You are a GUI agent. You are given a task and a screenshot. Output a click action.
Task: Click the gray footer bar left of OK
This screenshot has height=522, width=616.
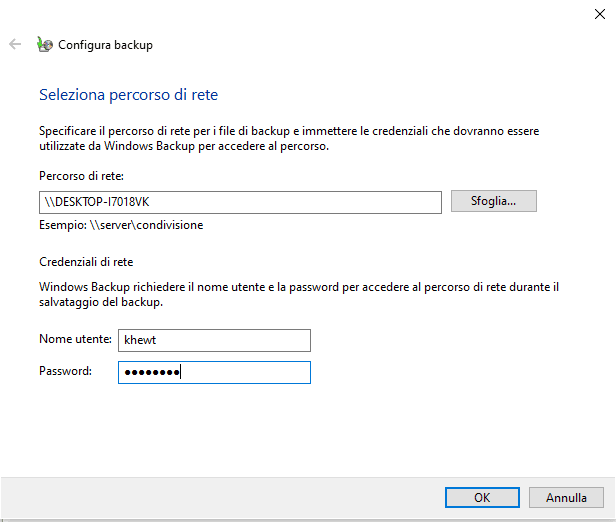click(x=220, y=497)
